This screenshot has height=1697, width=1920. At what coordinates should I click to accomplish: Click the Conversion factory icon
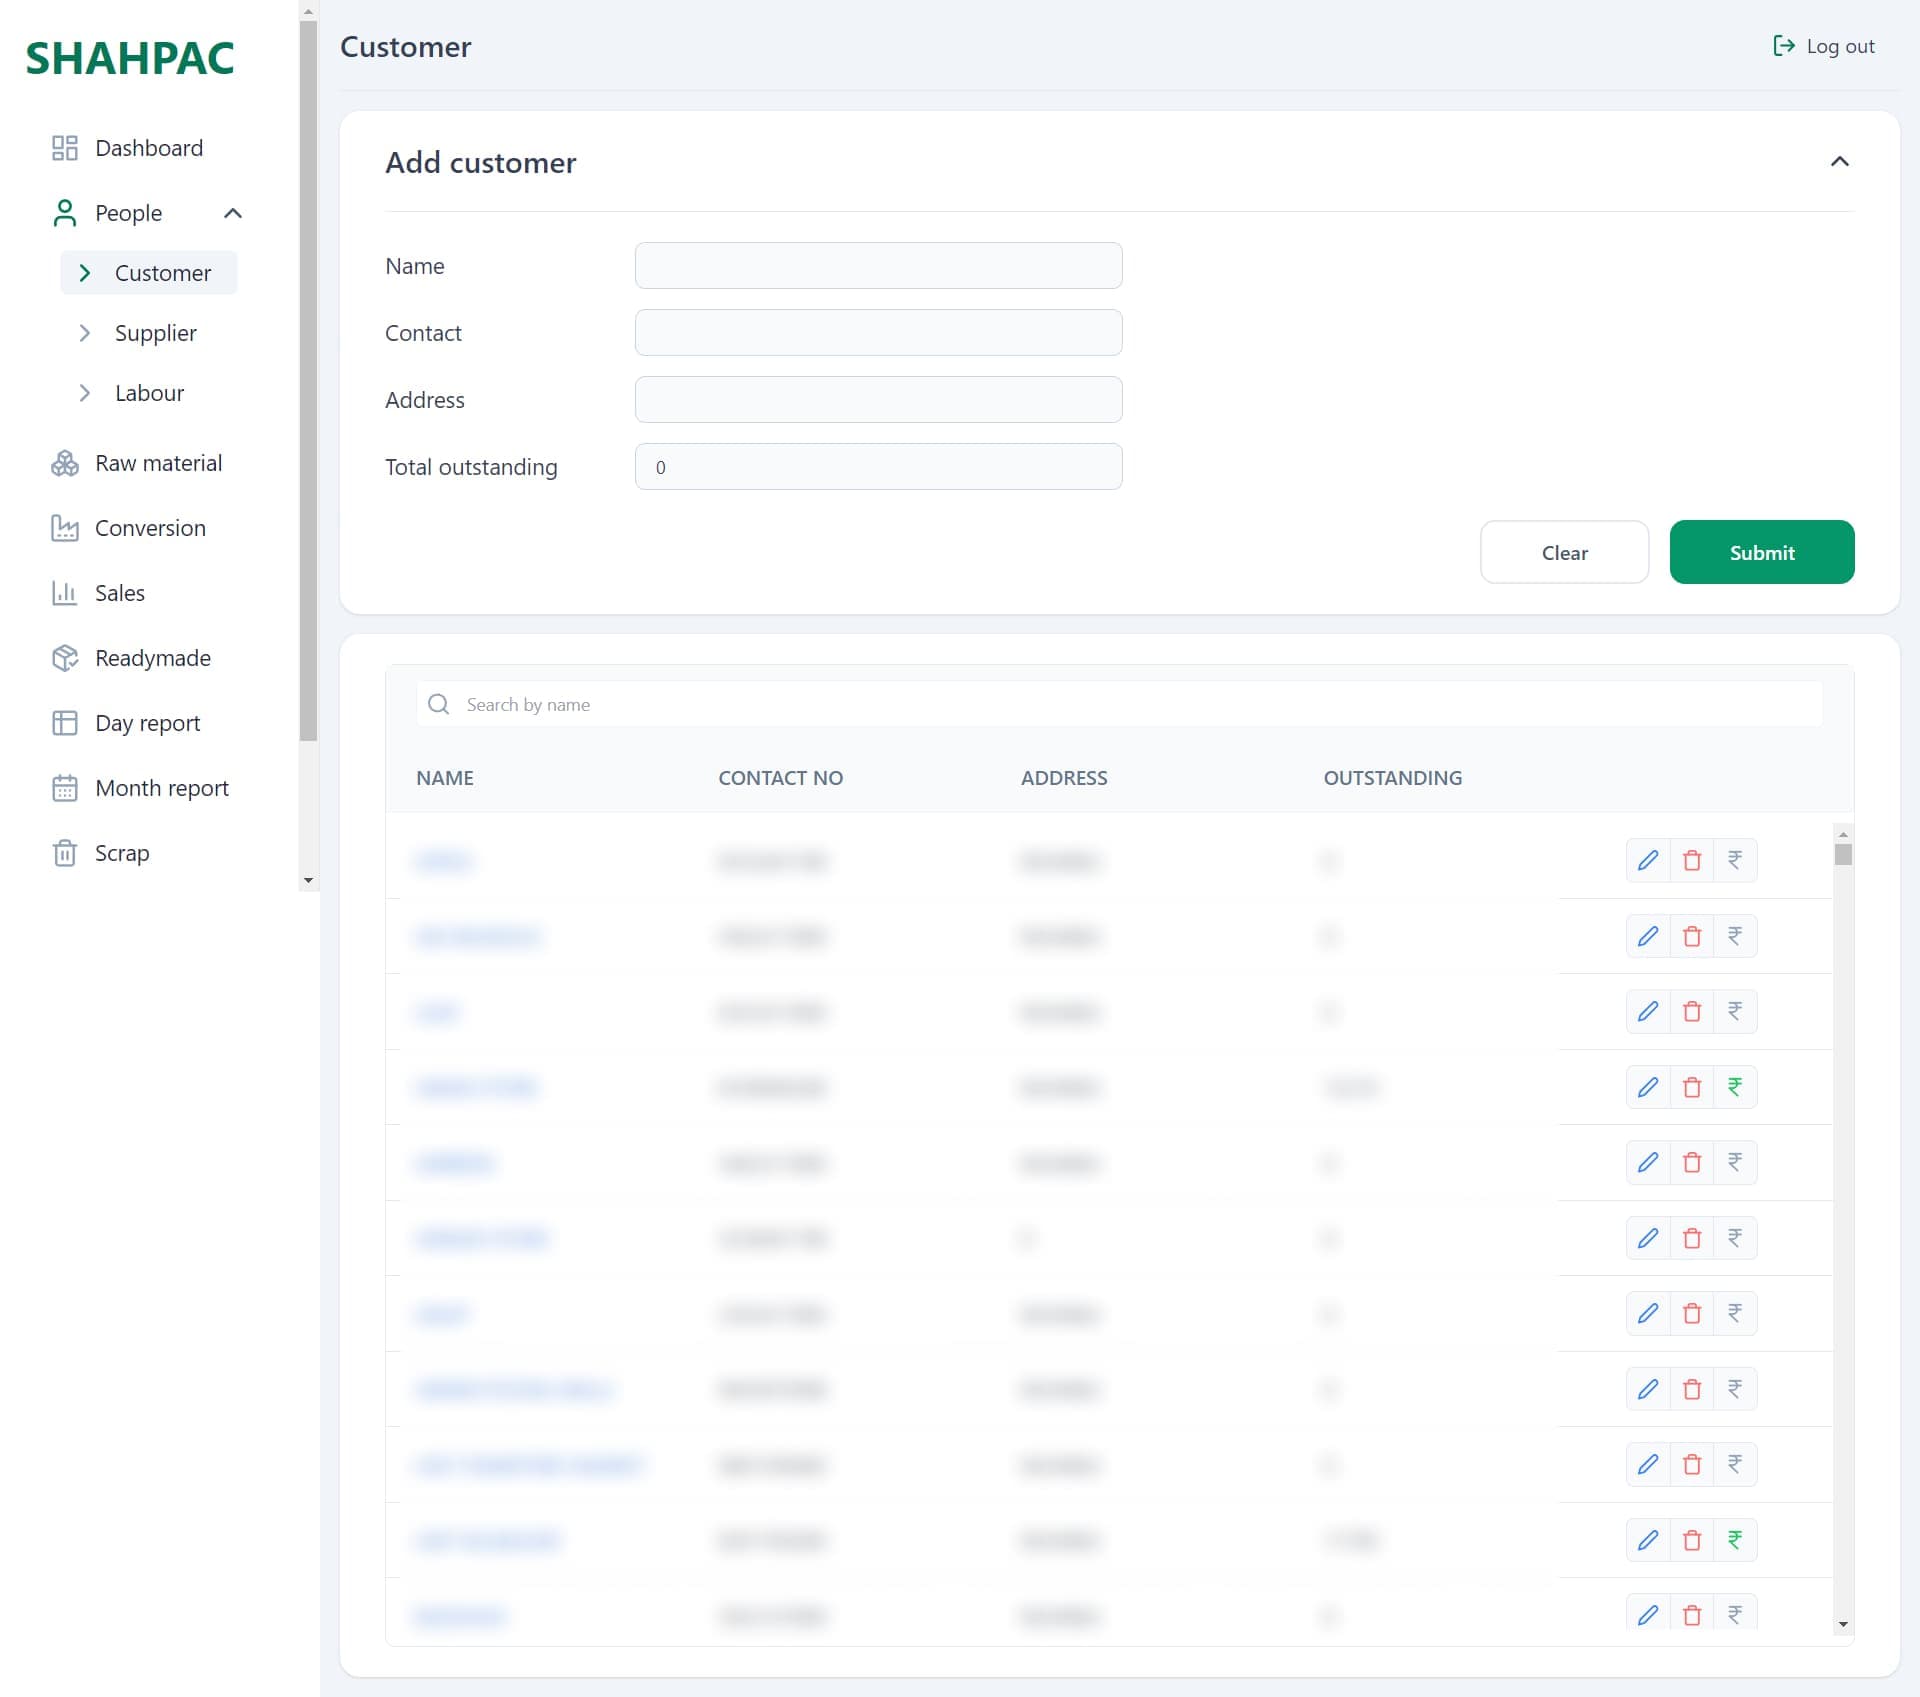(x=65, y=528)
